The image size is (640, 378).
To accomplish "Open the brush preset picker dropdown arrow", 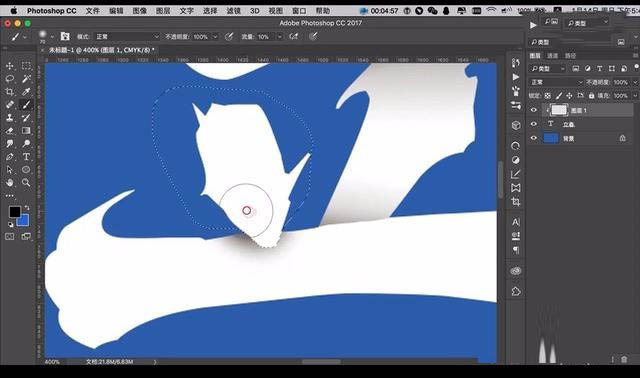I will [52, 37].
